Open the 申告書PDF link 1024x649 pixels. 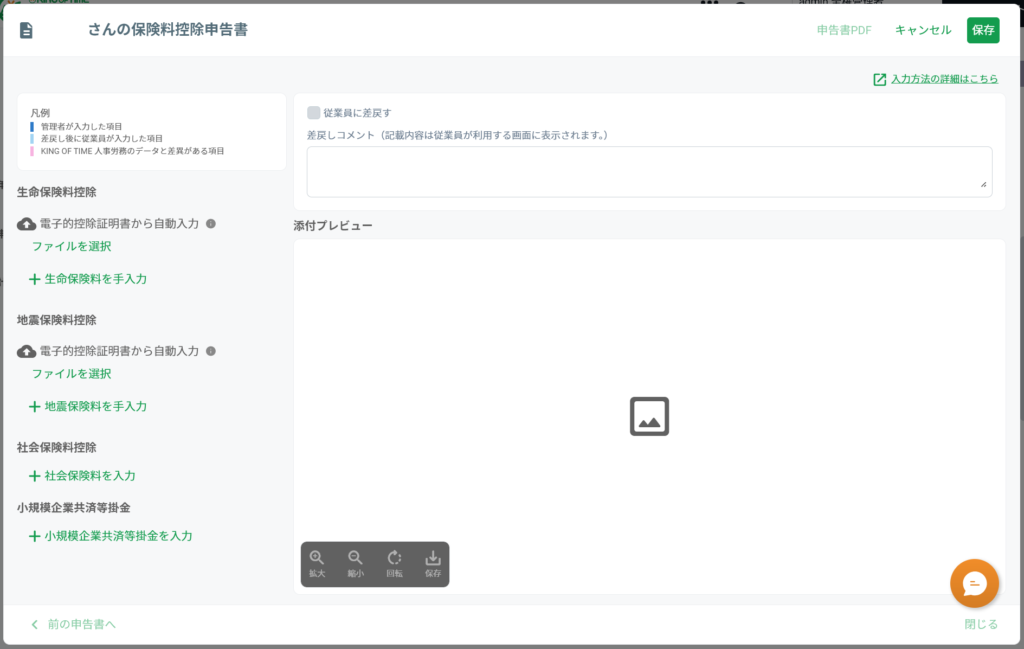point(844,30)
